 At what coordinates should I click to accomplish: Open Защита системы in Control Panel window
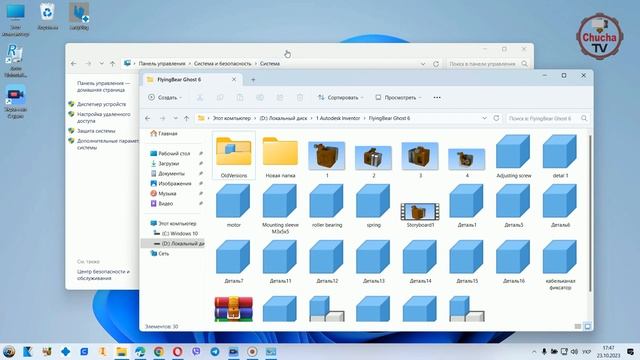[x=96, y=131]
